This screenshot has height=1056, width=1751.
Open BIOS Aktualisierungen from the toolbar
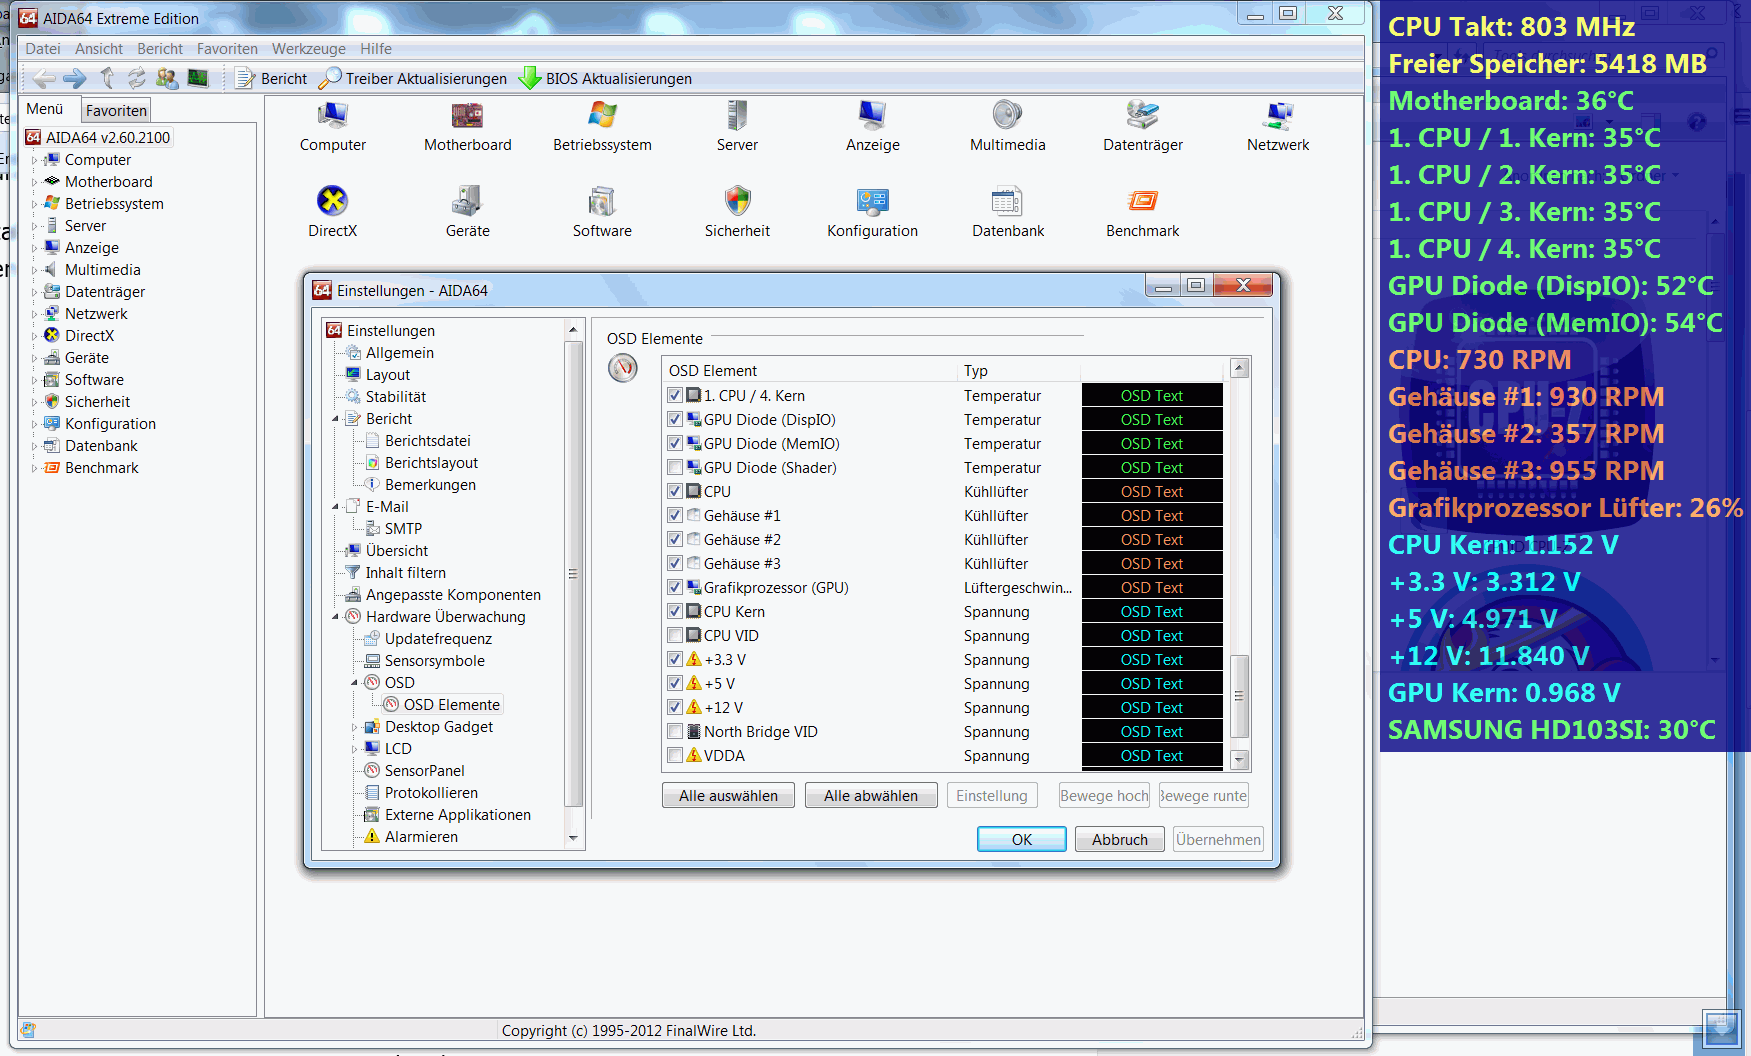click(605, 78)
